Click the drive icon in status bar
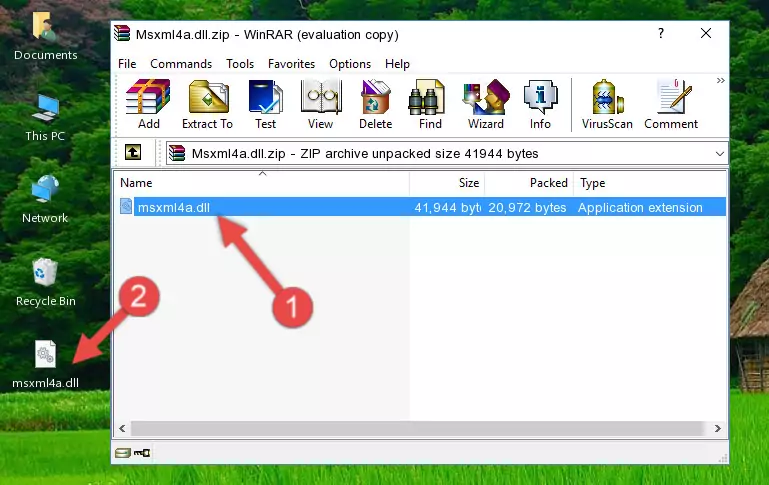This screenshot has height=485, width=769. (123, 453)
